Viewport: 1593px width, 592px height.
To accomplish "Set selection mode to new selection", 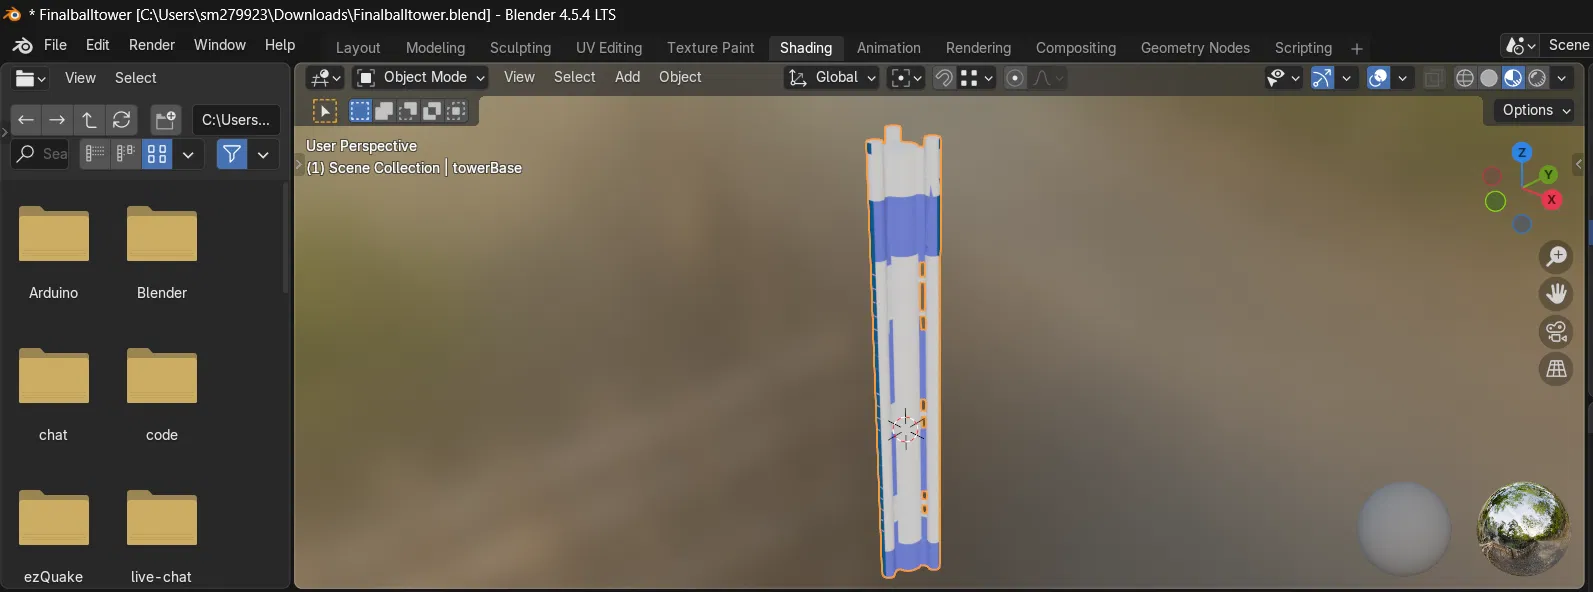I will [360, 111].
